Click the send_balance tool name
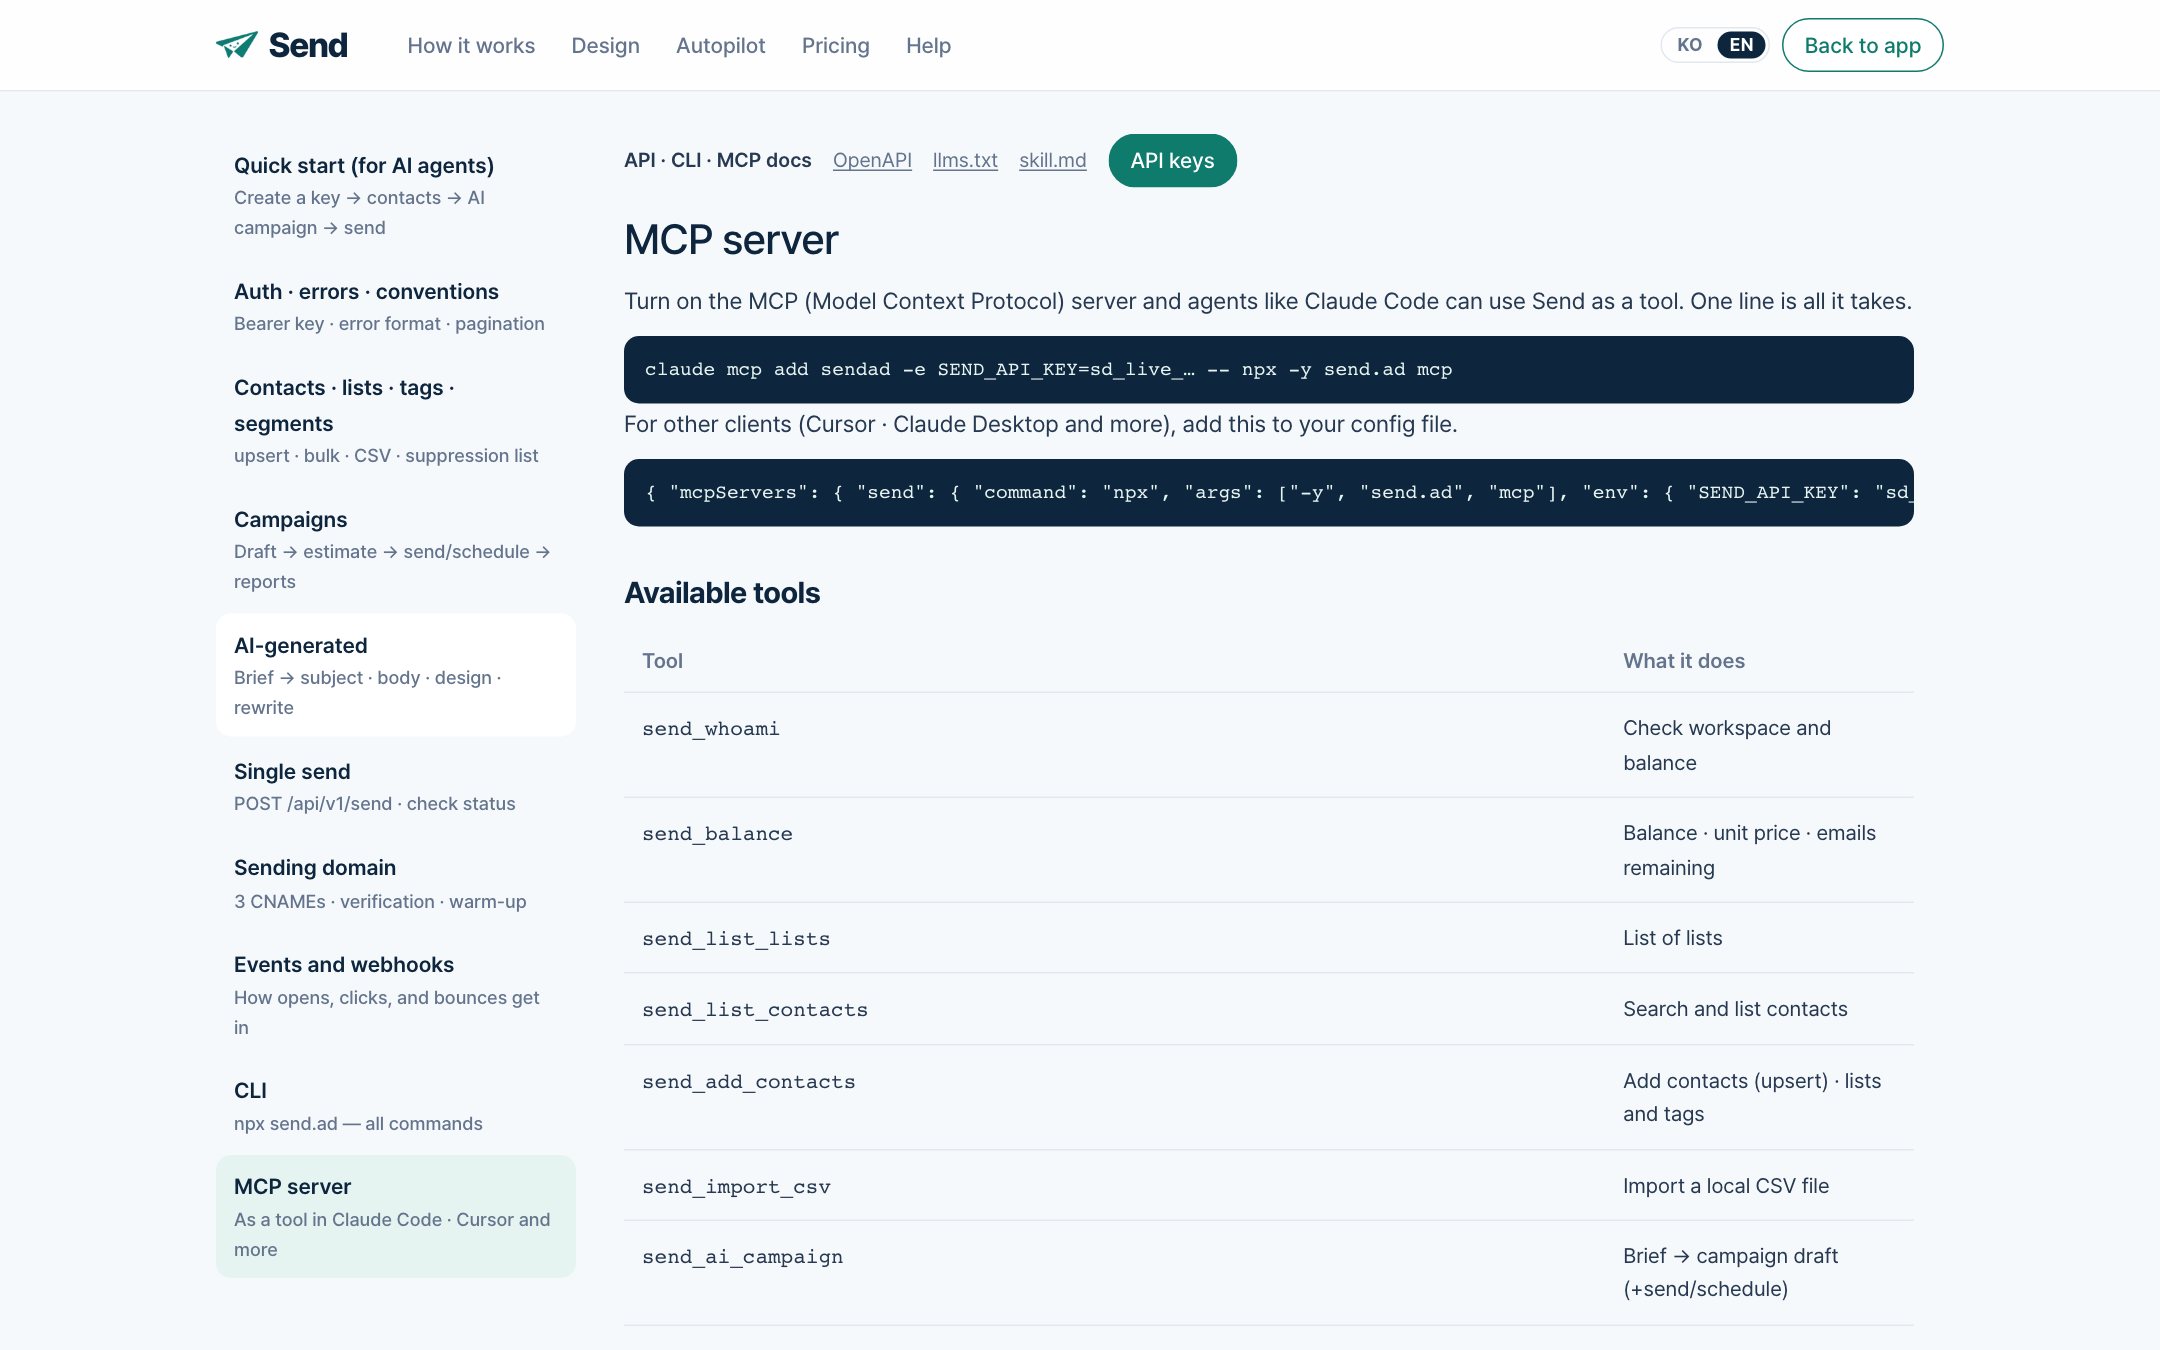The width and height of the screenshot is (2160, 1350). pos(717,834)
